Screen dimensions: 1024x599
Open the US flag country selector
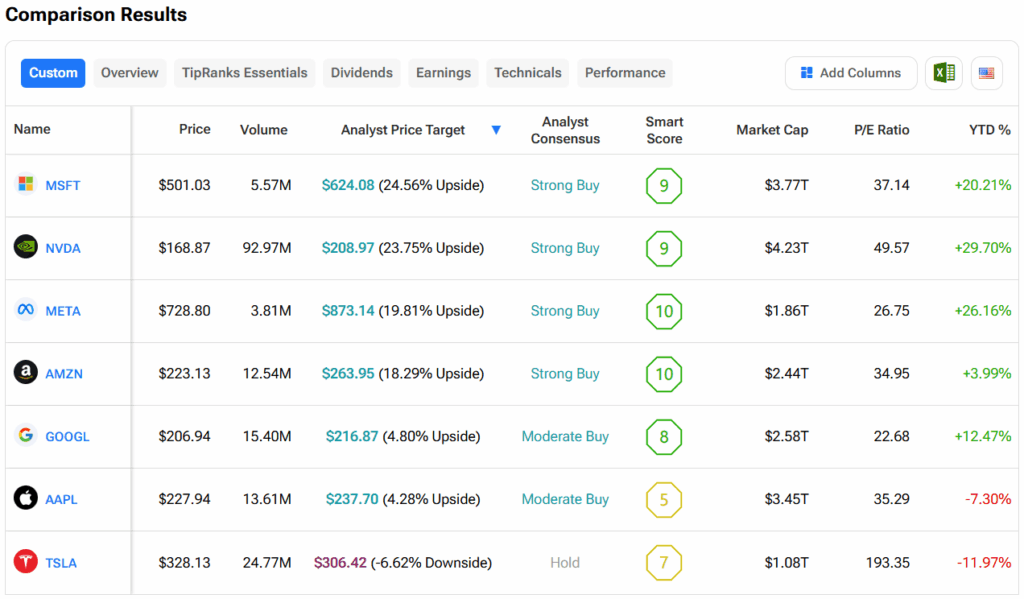[x=986, y=73]
